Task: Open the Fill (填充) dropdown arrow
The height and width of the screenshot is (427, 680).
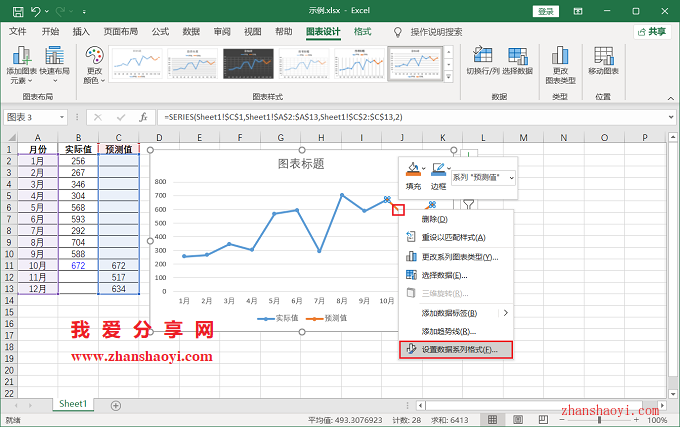Action: (424, 168)
